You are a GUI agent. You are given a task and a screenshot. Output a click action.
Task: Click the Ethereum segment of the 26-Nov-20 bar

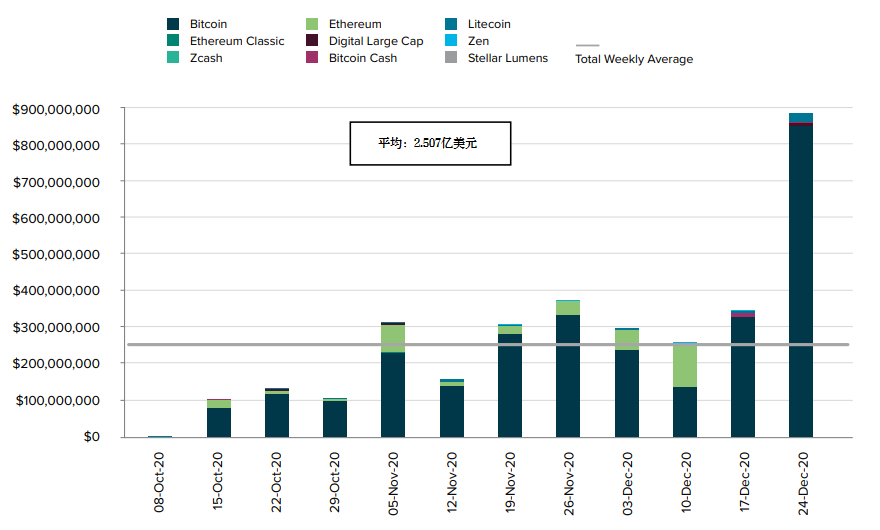(x=568, y=308)
